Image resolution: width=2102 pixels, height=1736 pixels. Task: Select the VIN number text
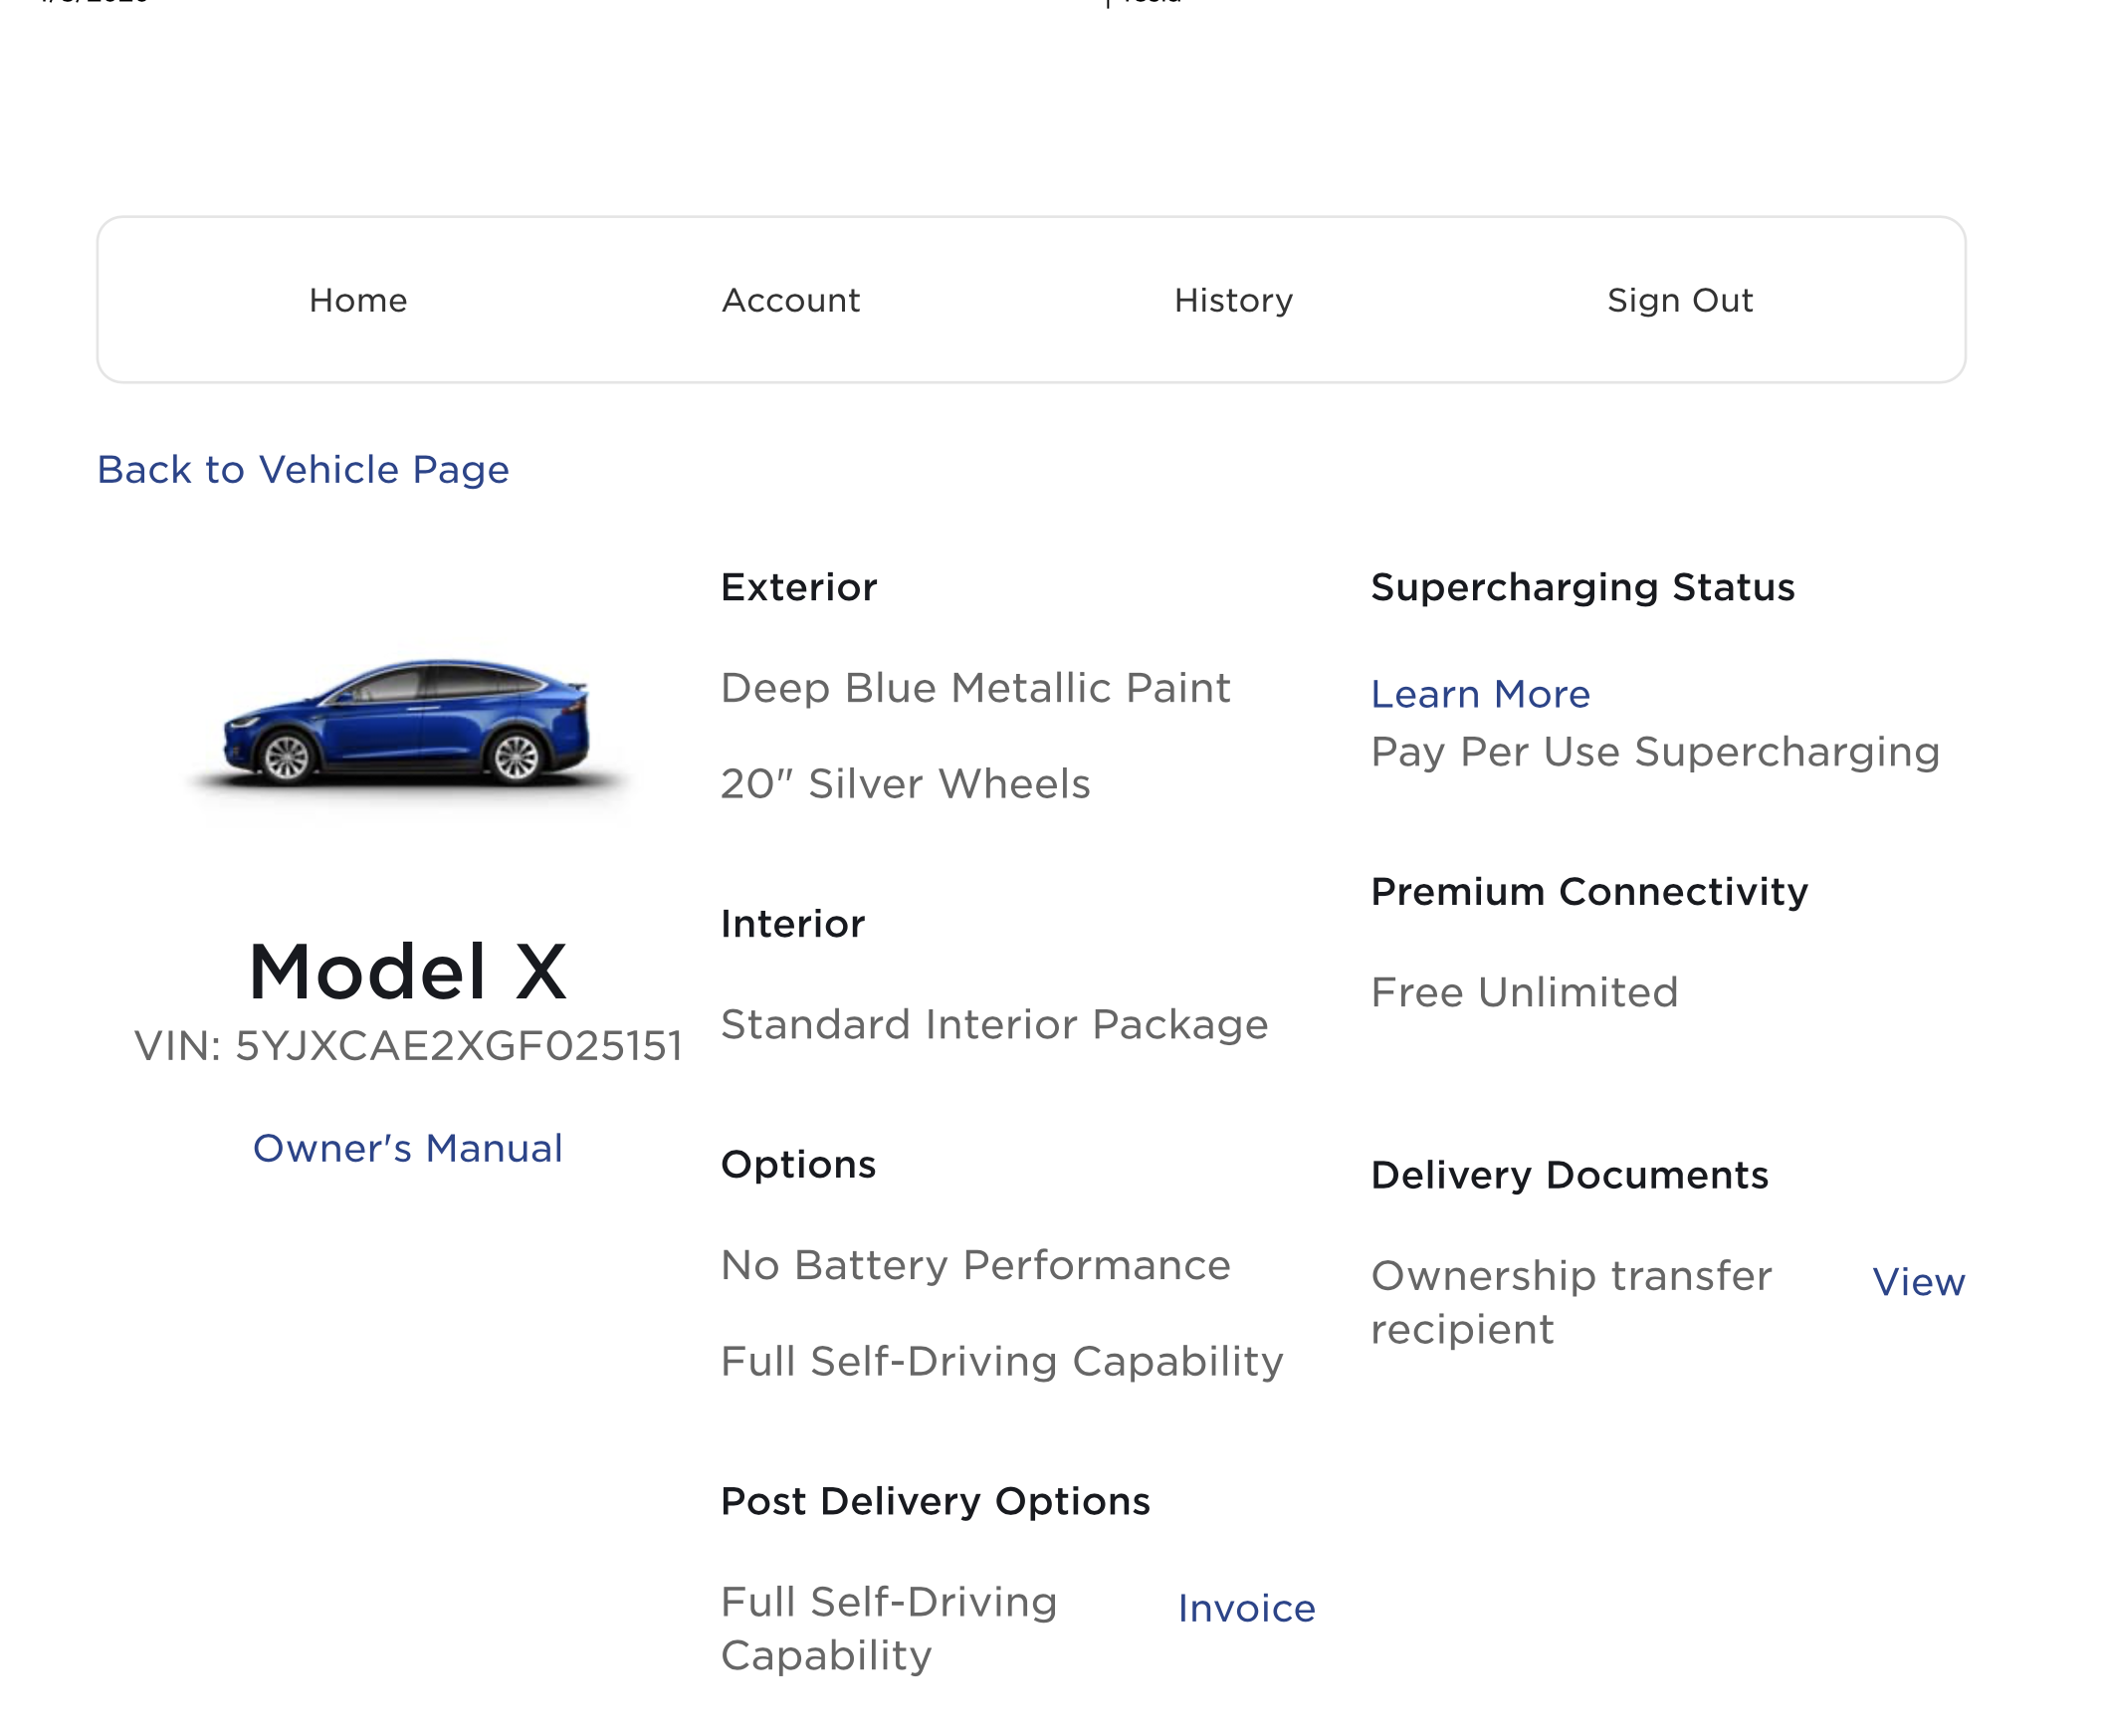point(408,1043)
